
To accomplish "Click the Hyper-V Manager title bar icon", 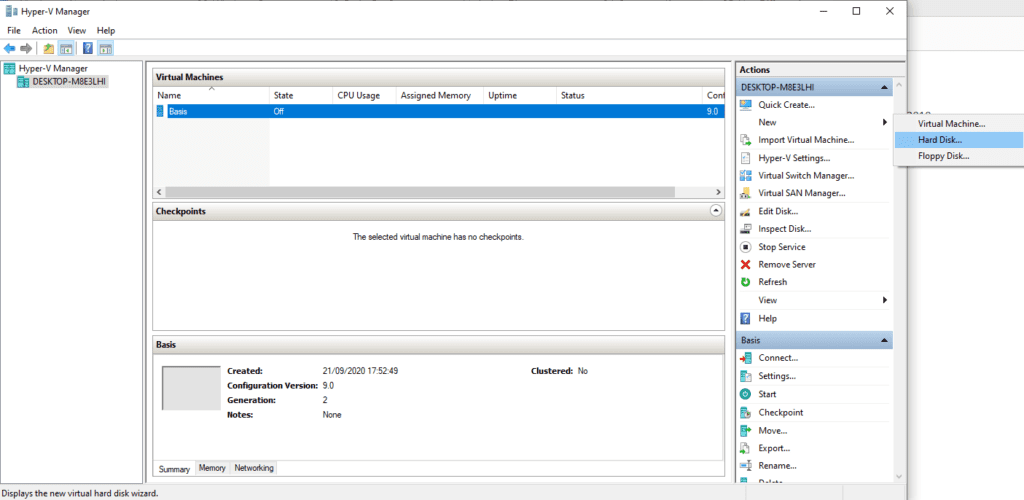I will coord(12,11).
